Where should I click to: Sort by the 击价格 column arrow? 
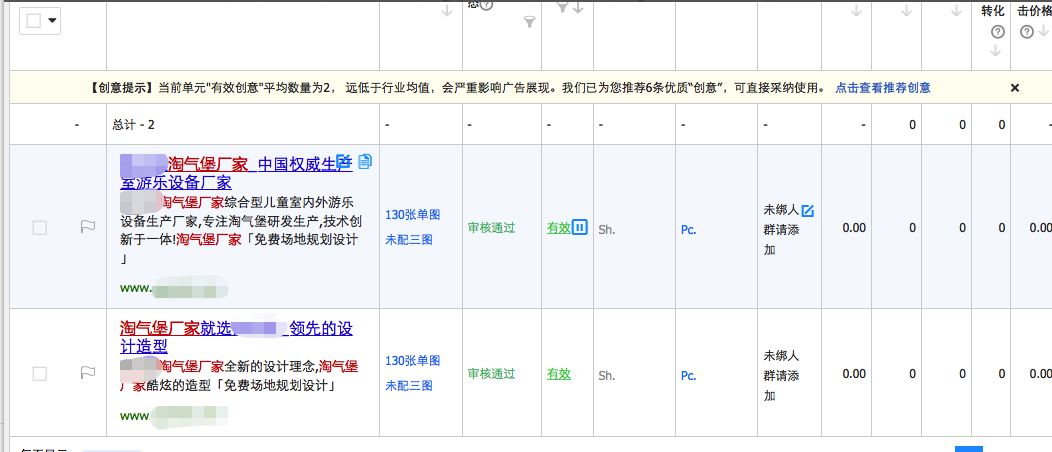click(1042, 31)
